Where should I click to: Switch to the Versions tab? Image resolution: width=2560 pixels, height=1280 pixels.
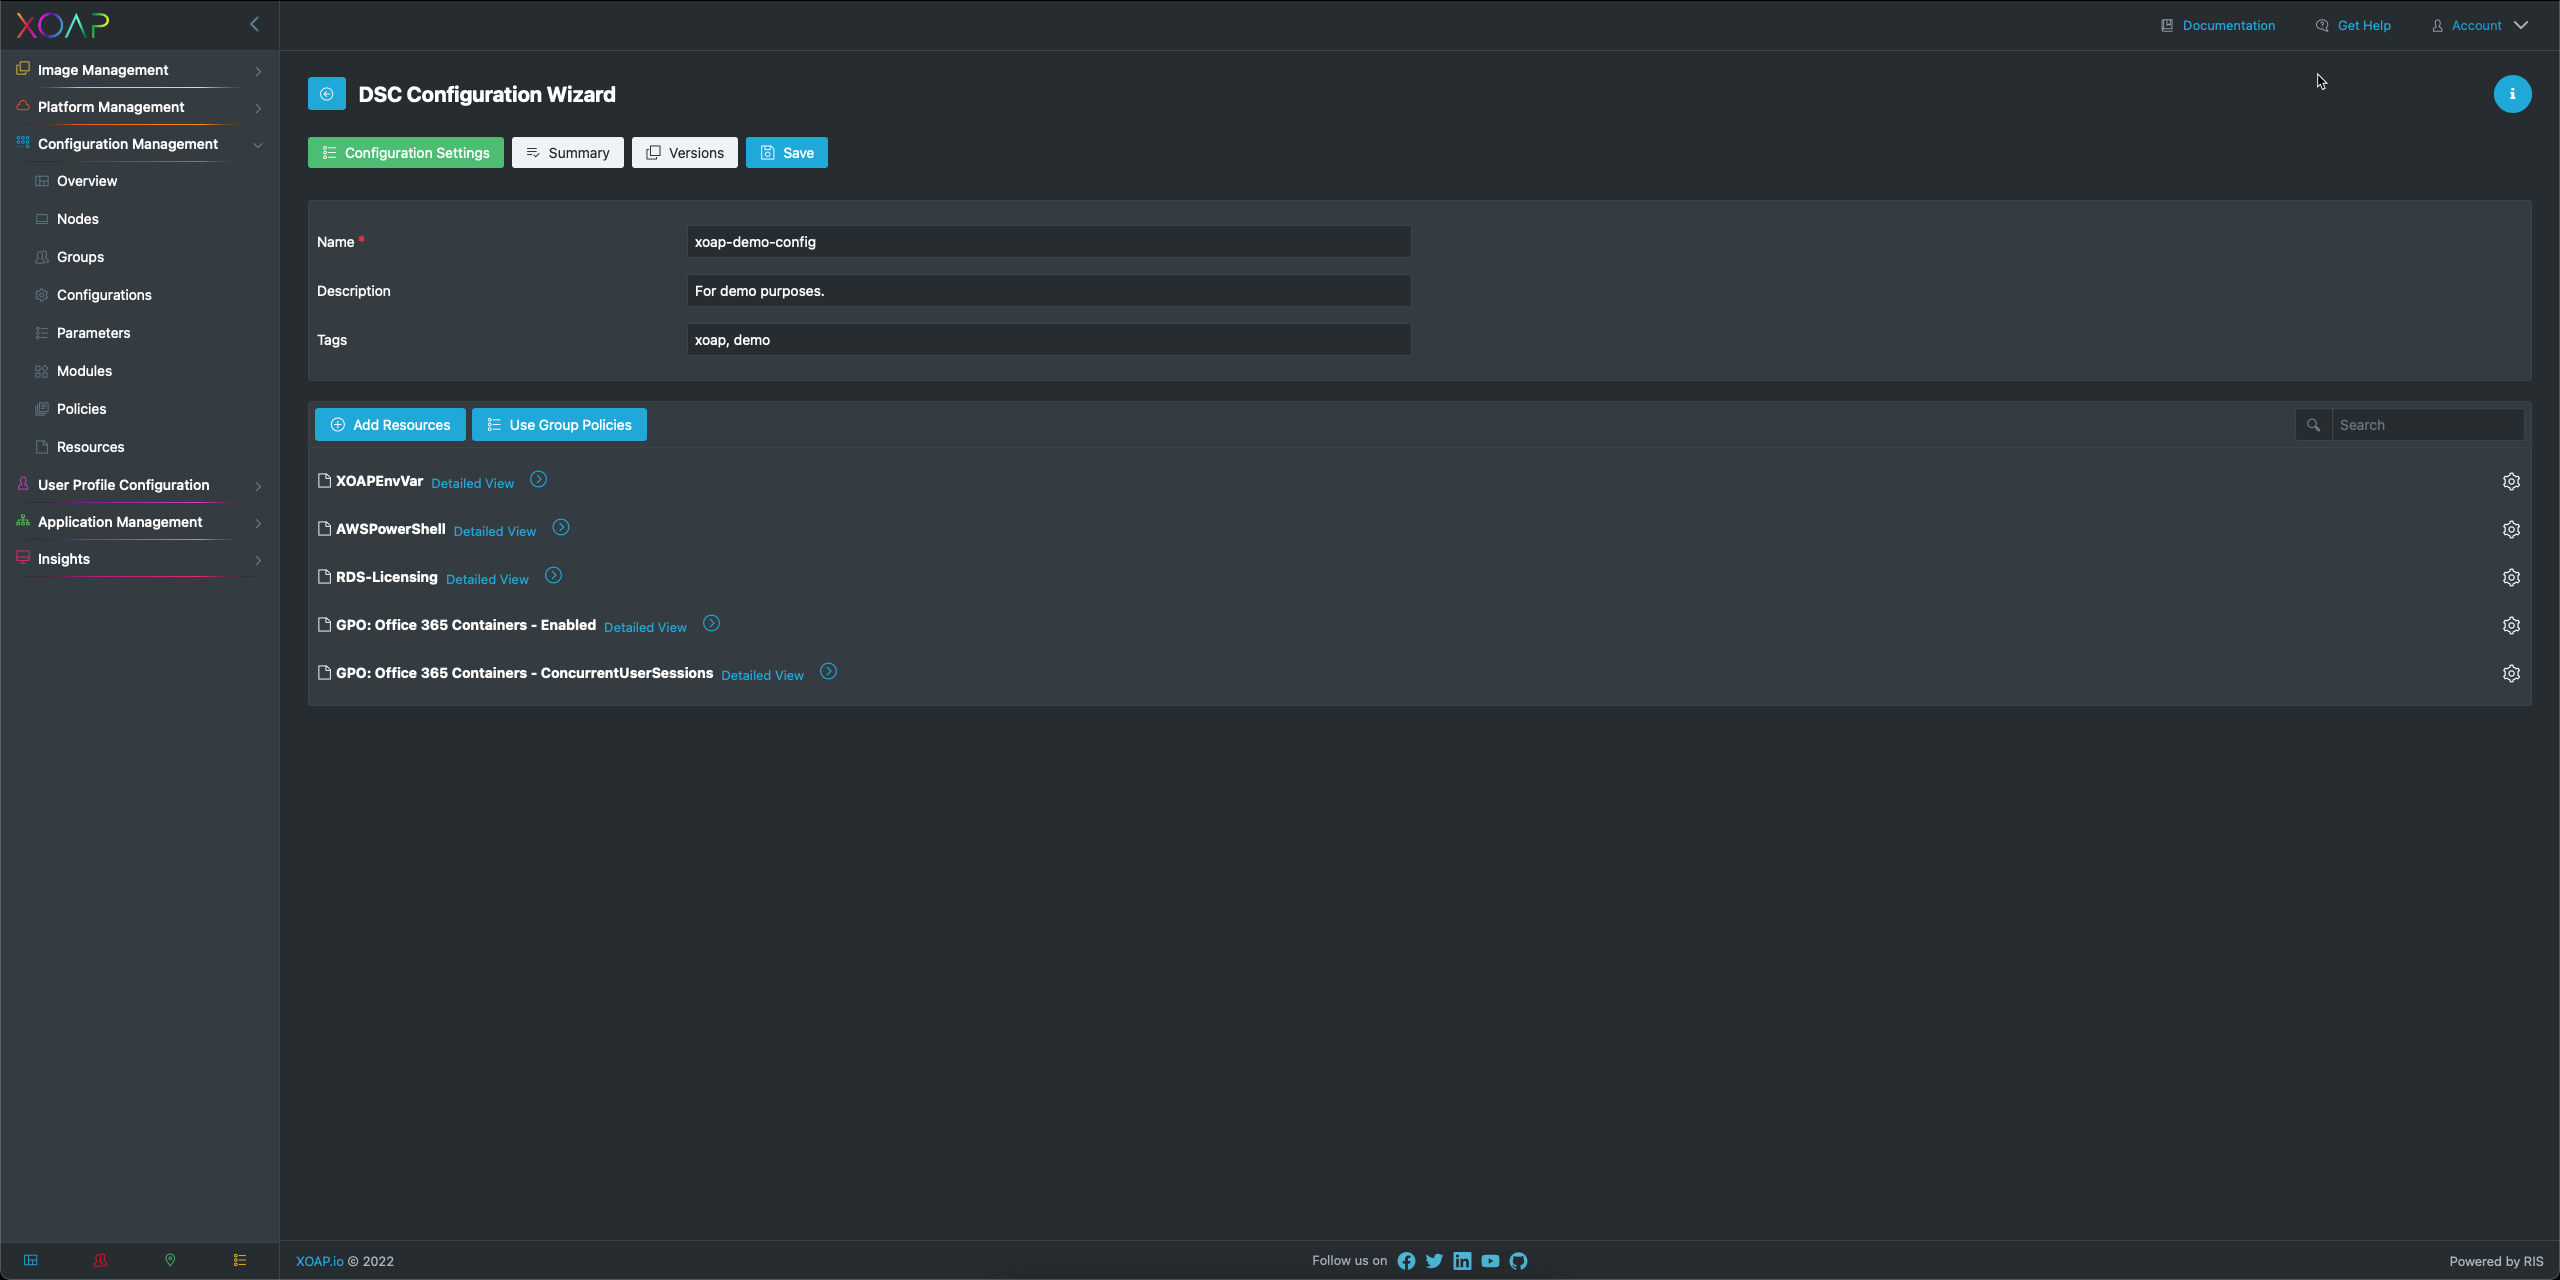(684, 152)
